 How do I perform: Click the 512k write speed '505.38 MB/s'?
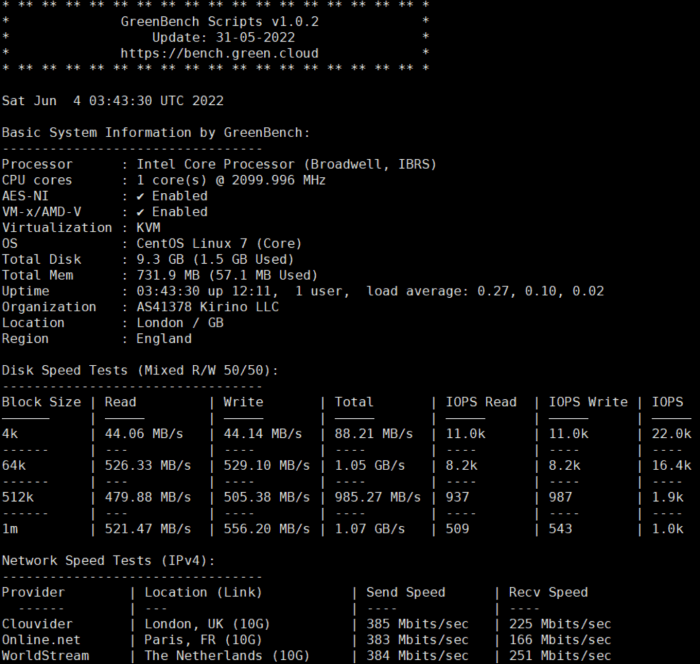pyautogui.click(x=267, y=497)
